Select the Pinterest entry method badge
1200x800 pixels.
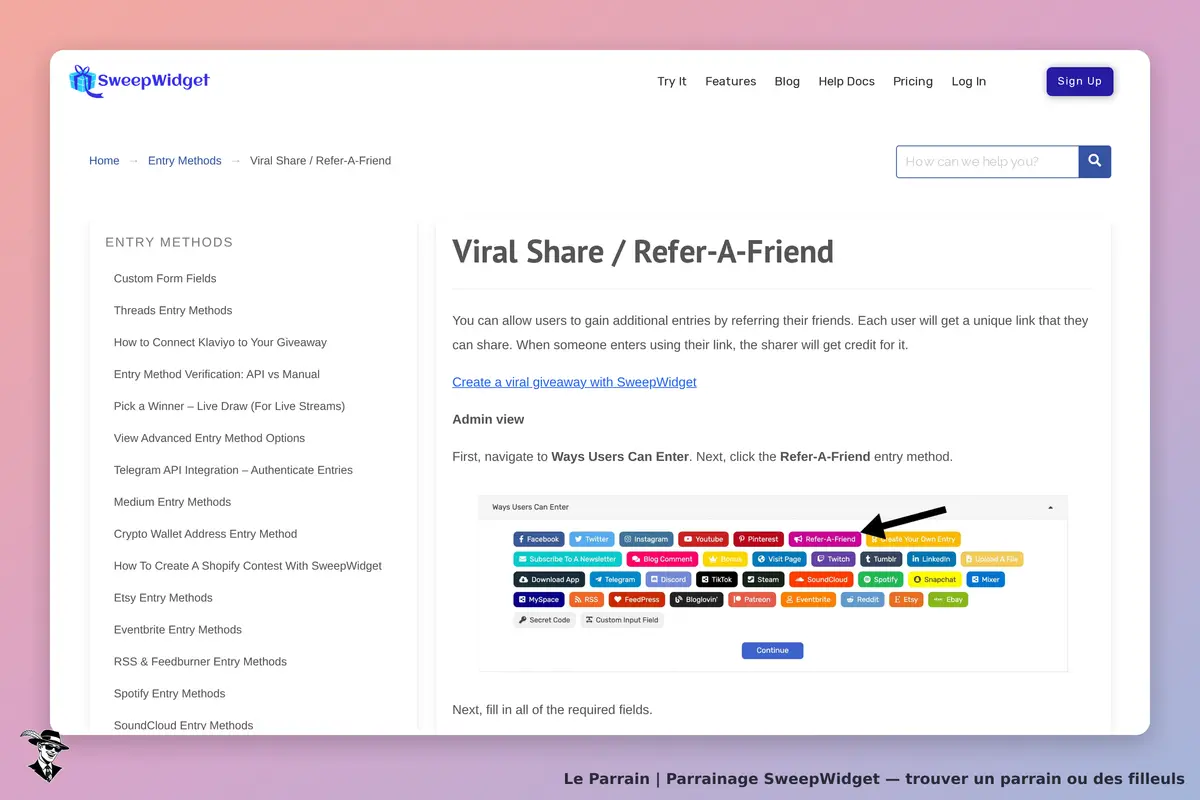click(759, 539)
